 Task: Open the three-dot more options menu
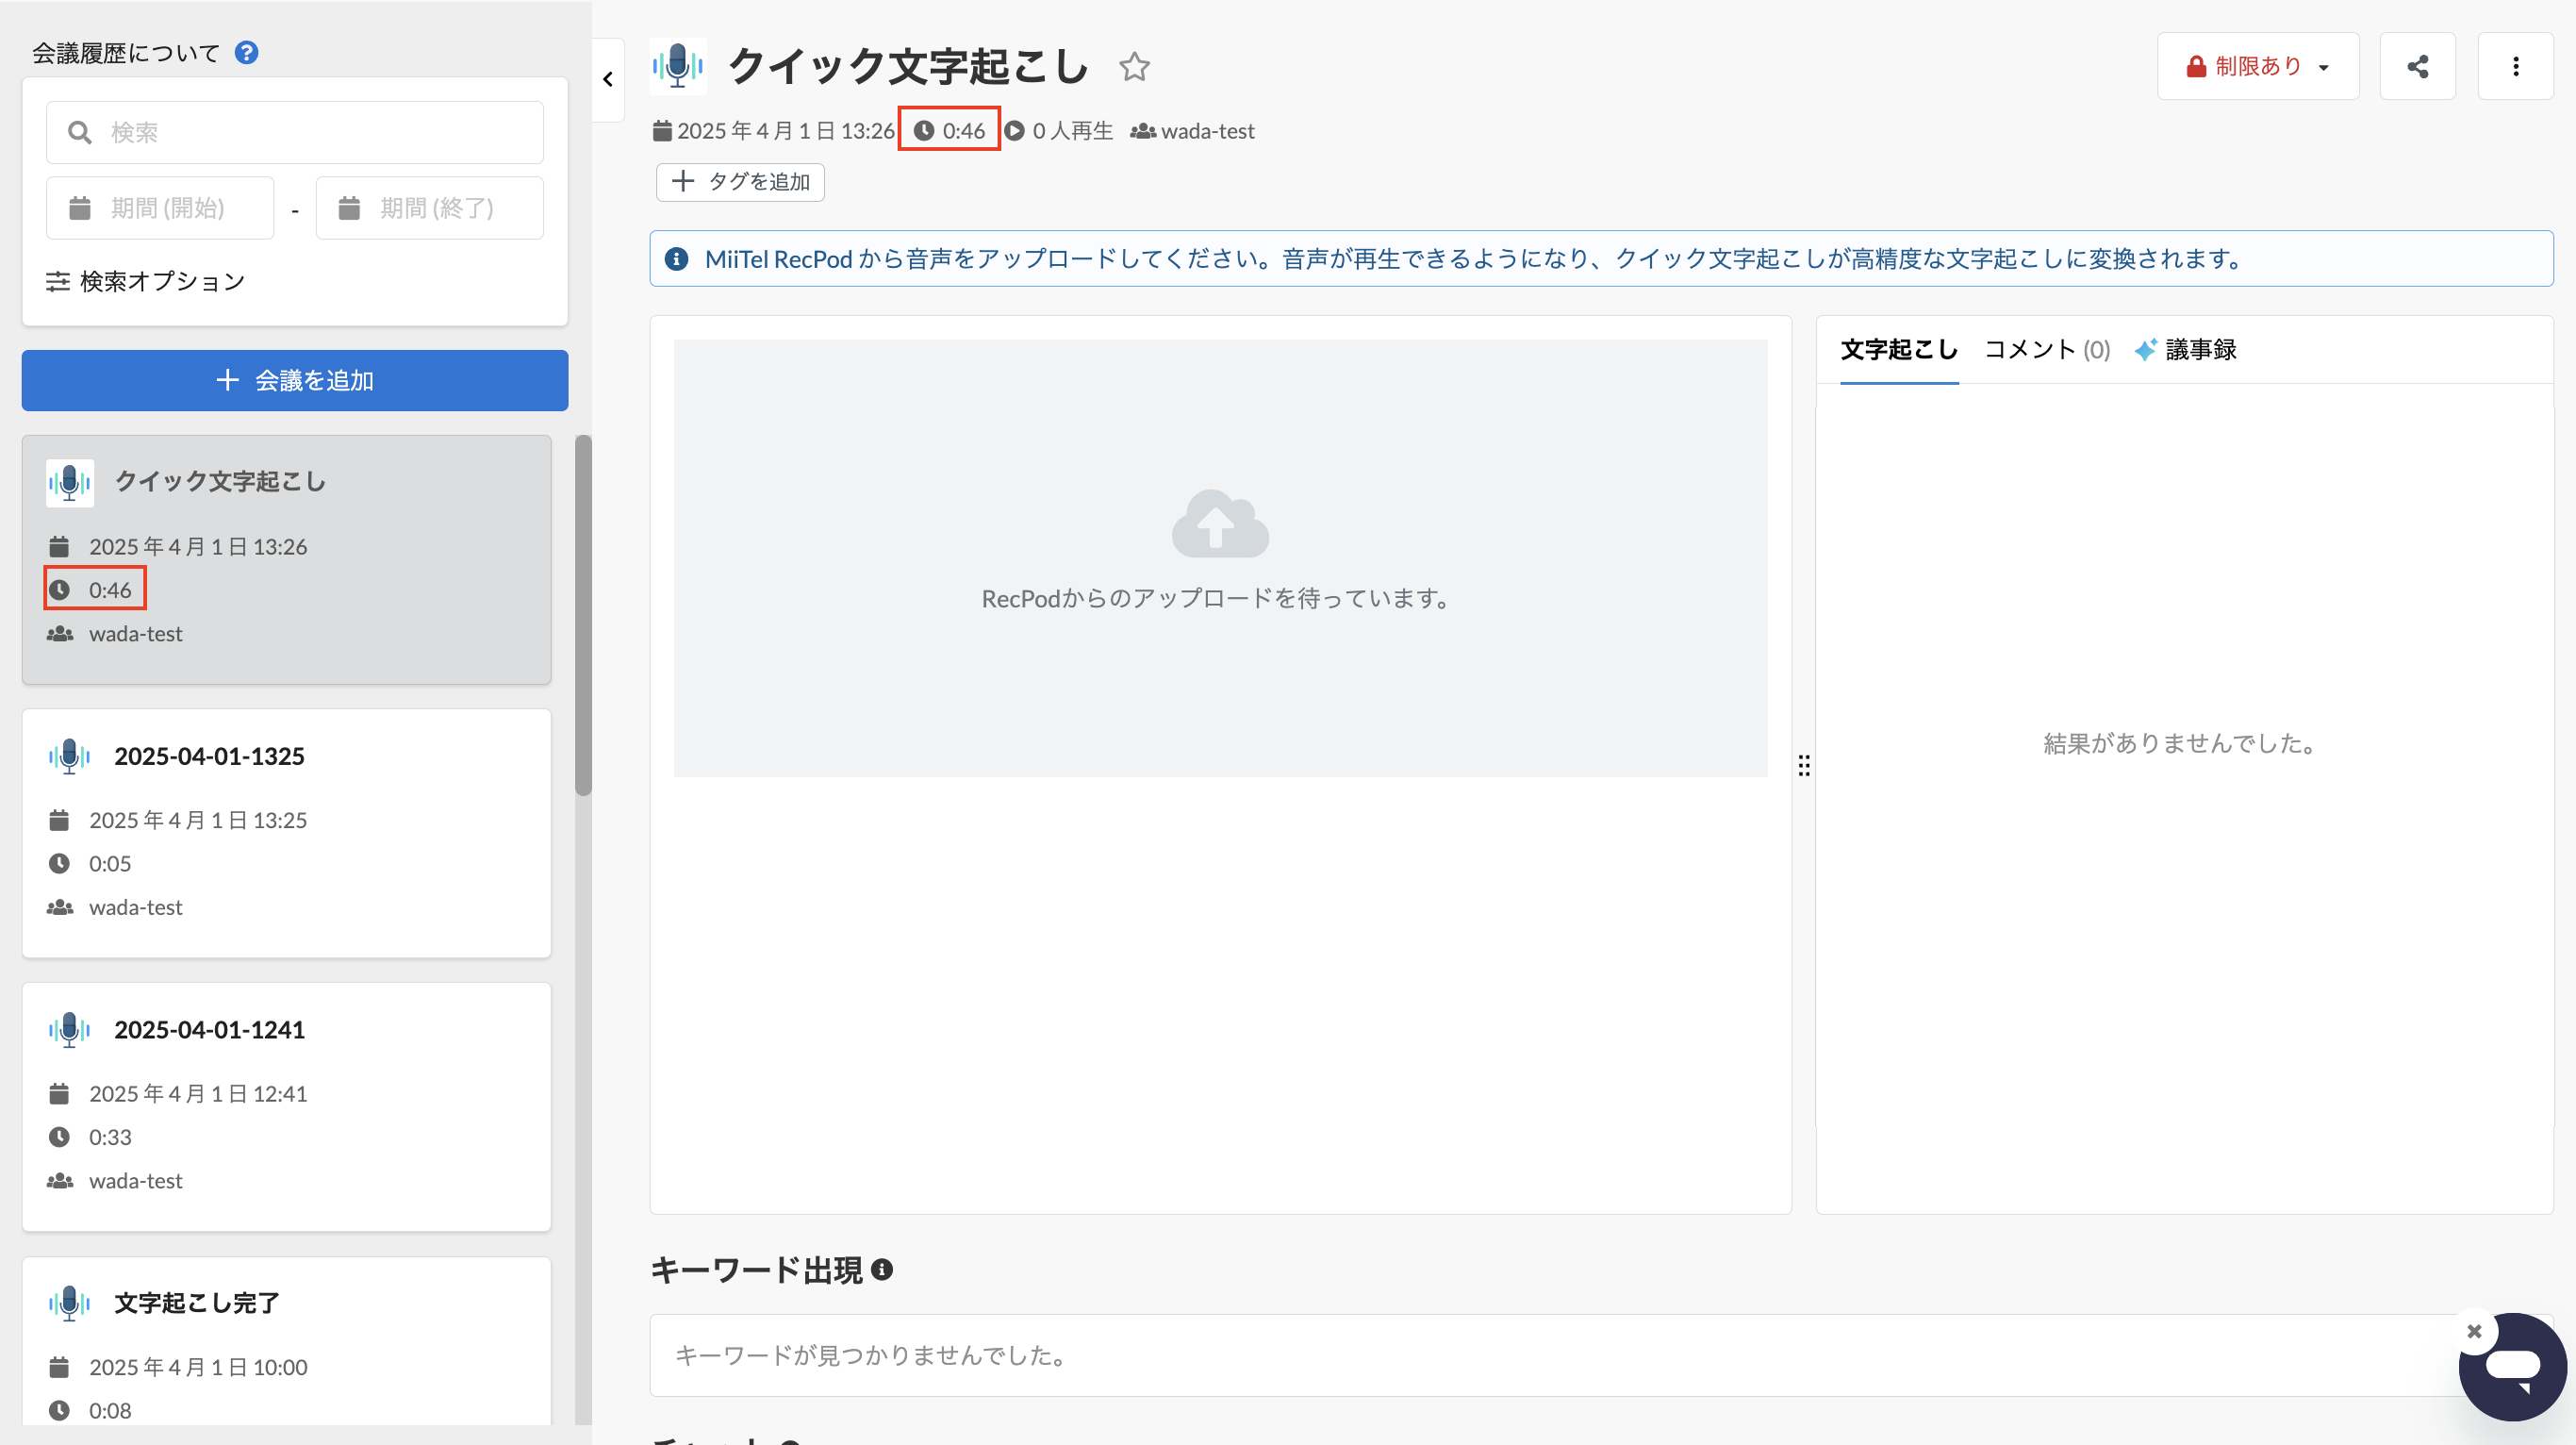(x=2515, y=67)
